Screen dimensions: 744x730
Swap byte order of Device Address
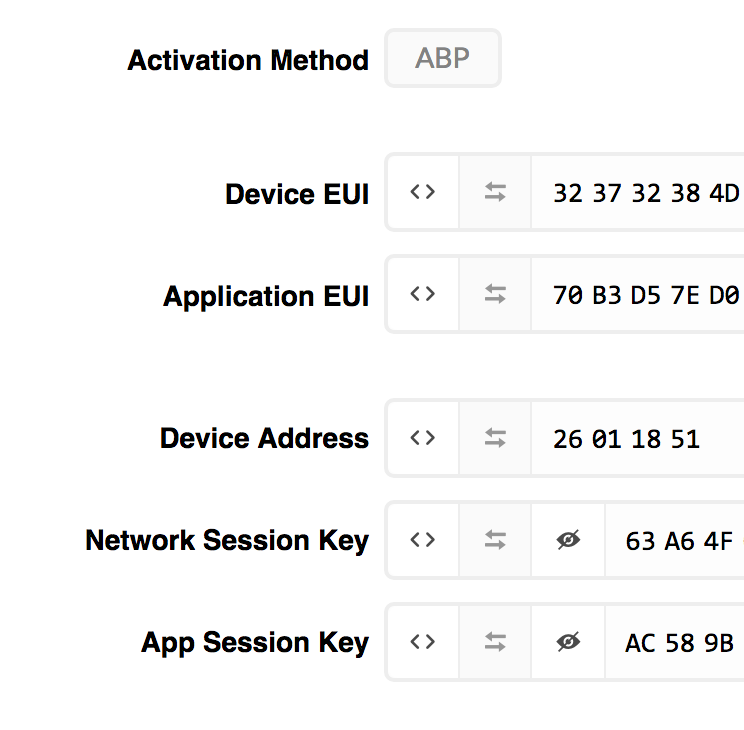(x=495, y=438)
